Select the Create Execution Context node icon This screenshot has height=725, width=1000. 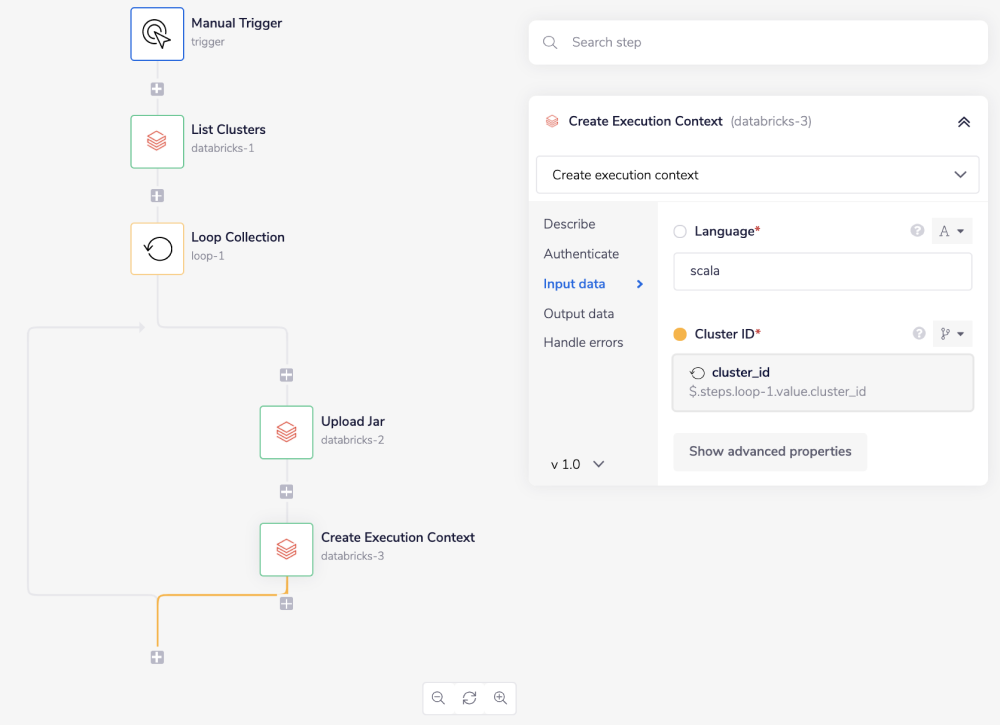click(286, 549)
